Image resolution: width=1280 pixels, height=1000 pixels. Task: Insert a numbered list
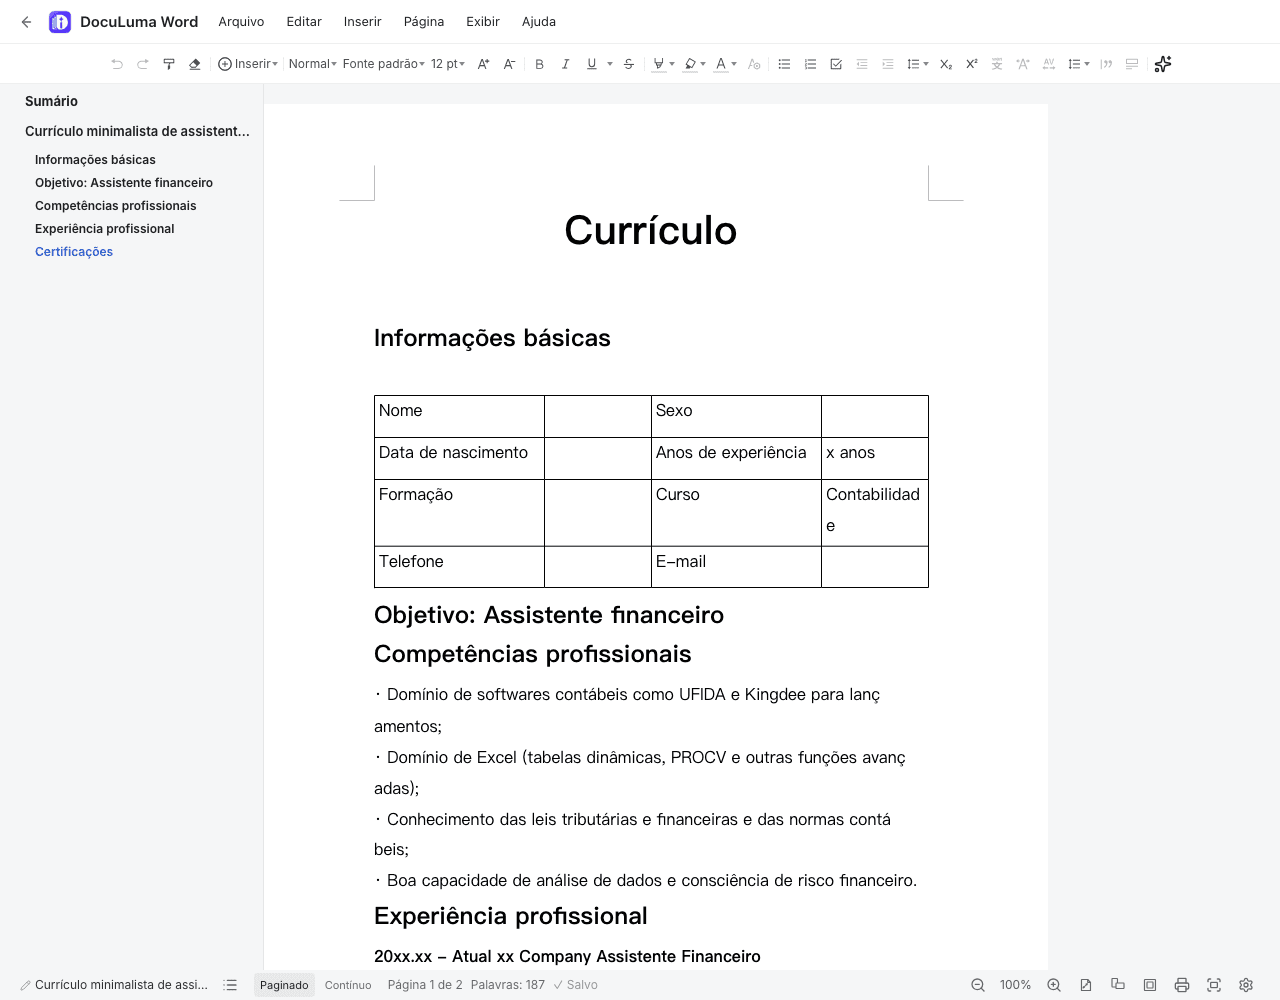pyautogui.click(x=810, y=64)
